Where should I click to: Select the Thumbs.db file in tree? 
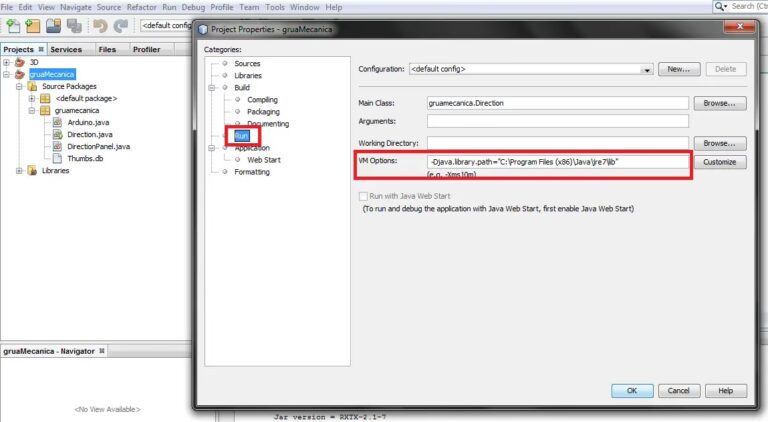pos(85,159)
